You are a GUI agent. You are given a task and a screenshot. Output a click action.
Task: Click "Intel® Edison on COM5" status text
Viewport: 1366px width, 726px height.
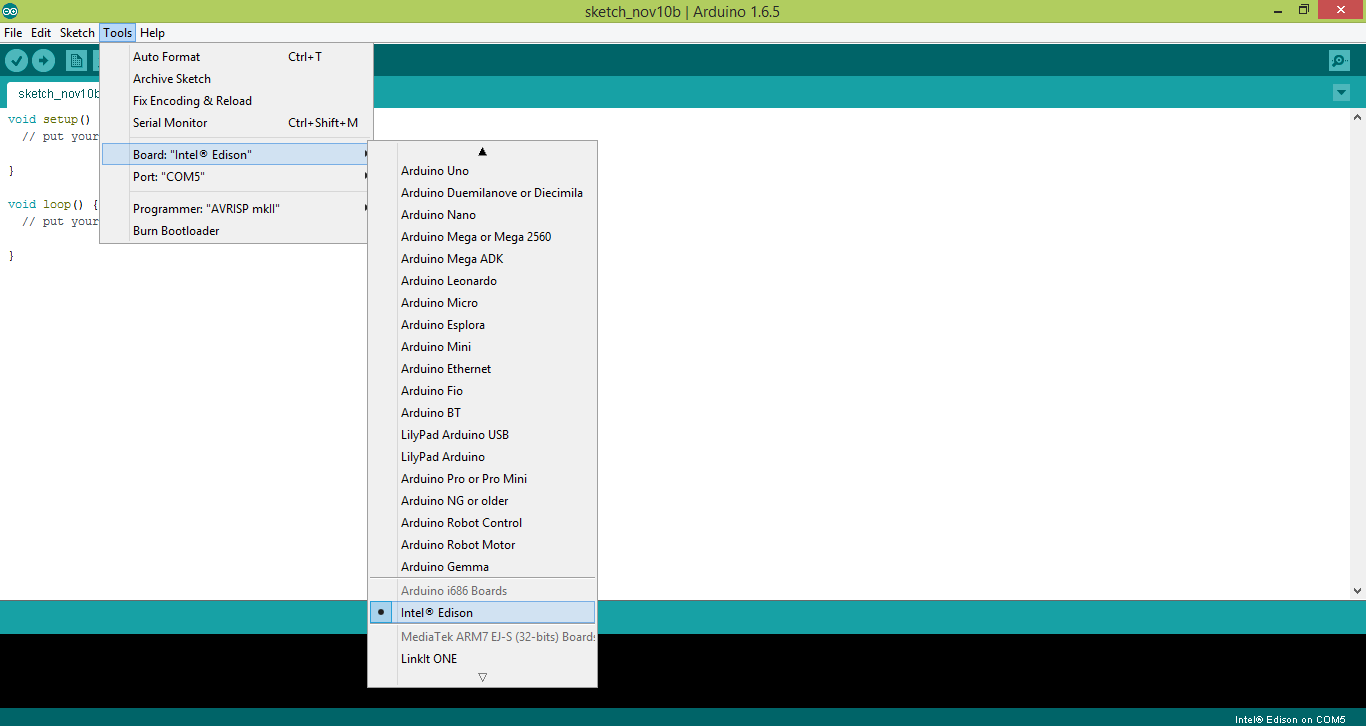point(1290,719)
